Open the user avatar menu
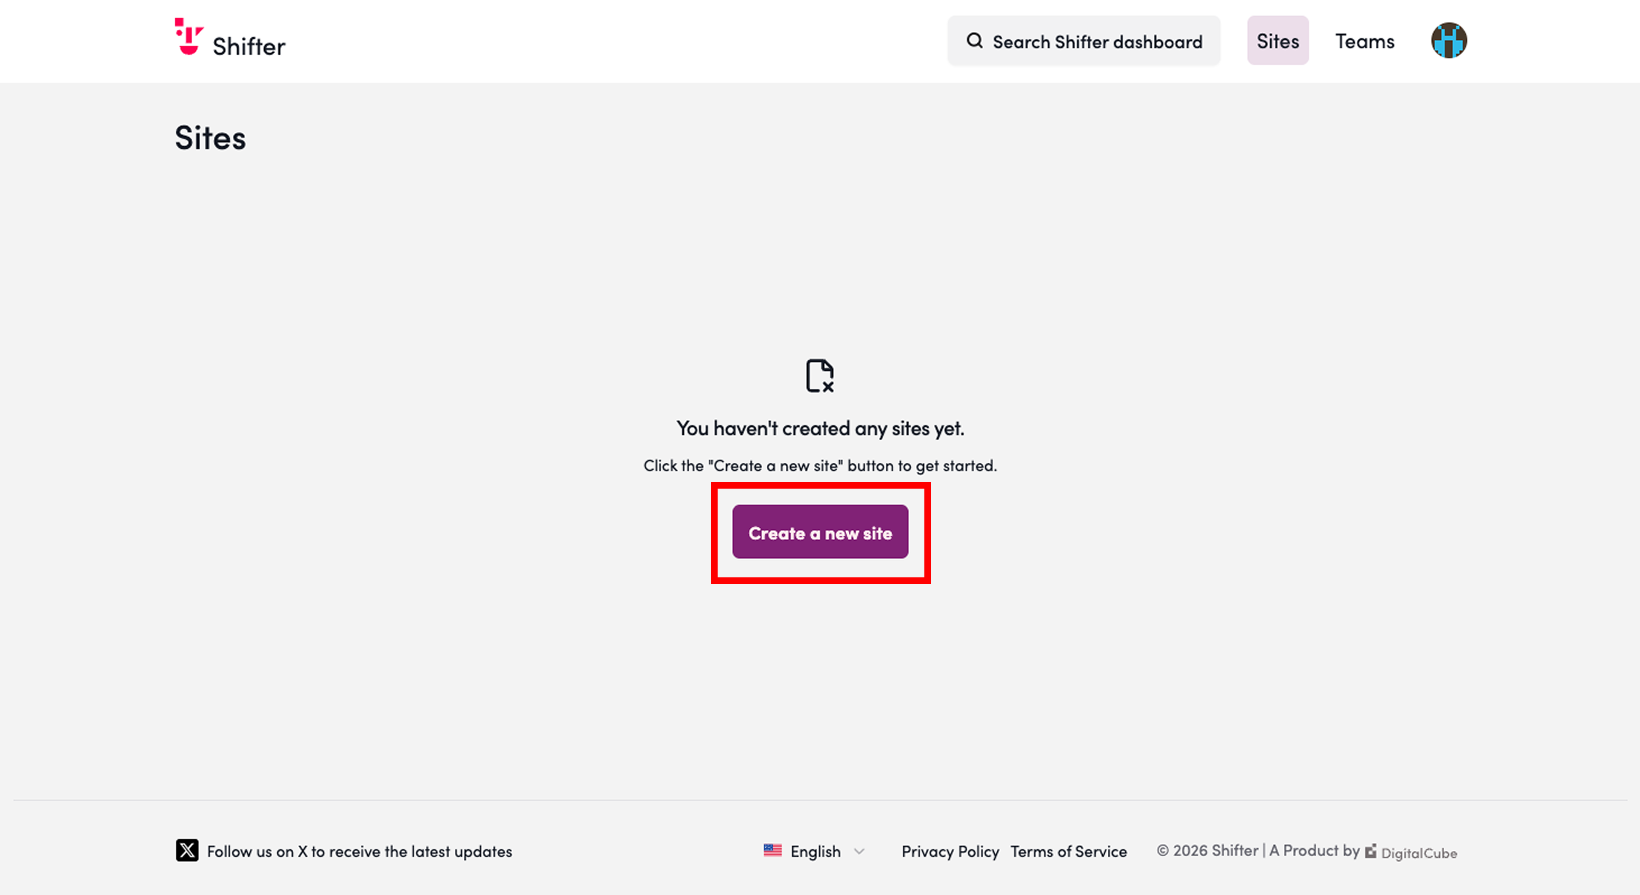Screen dimensions: 1640x895 [x=1448, y=41]
